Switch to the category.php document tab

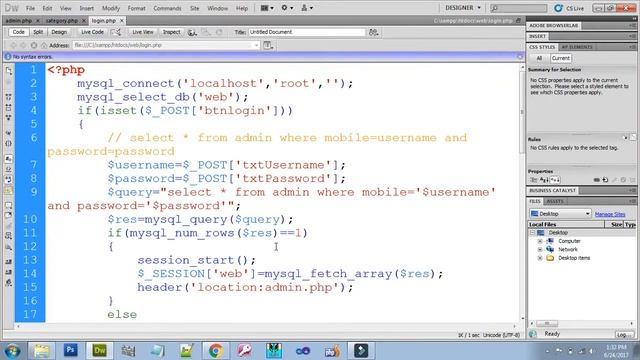62,20
